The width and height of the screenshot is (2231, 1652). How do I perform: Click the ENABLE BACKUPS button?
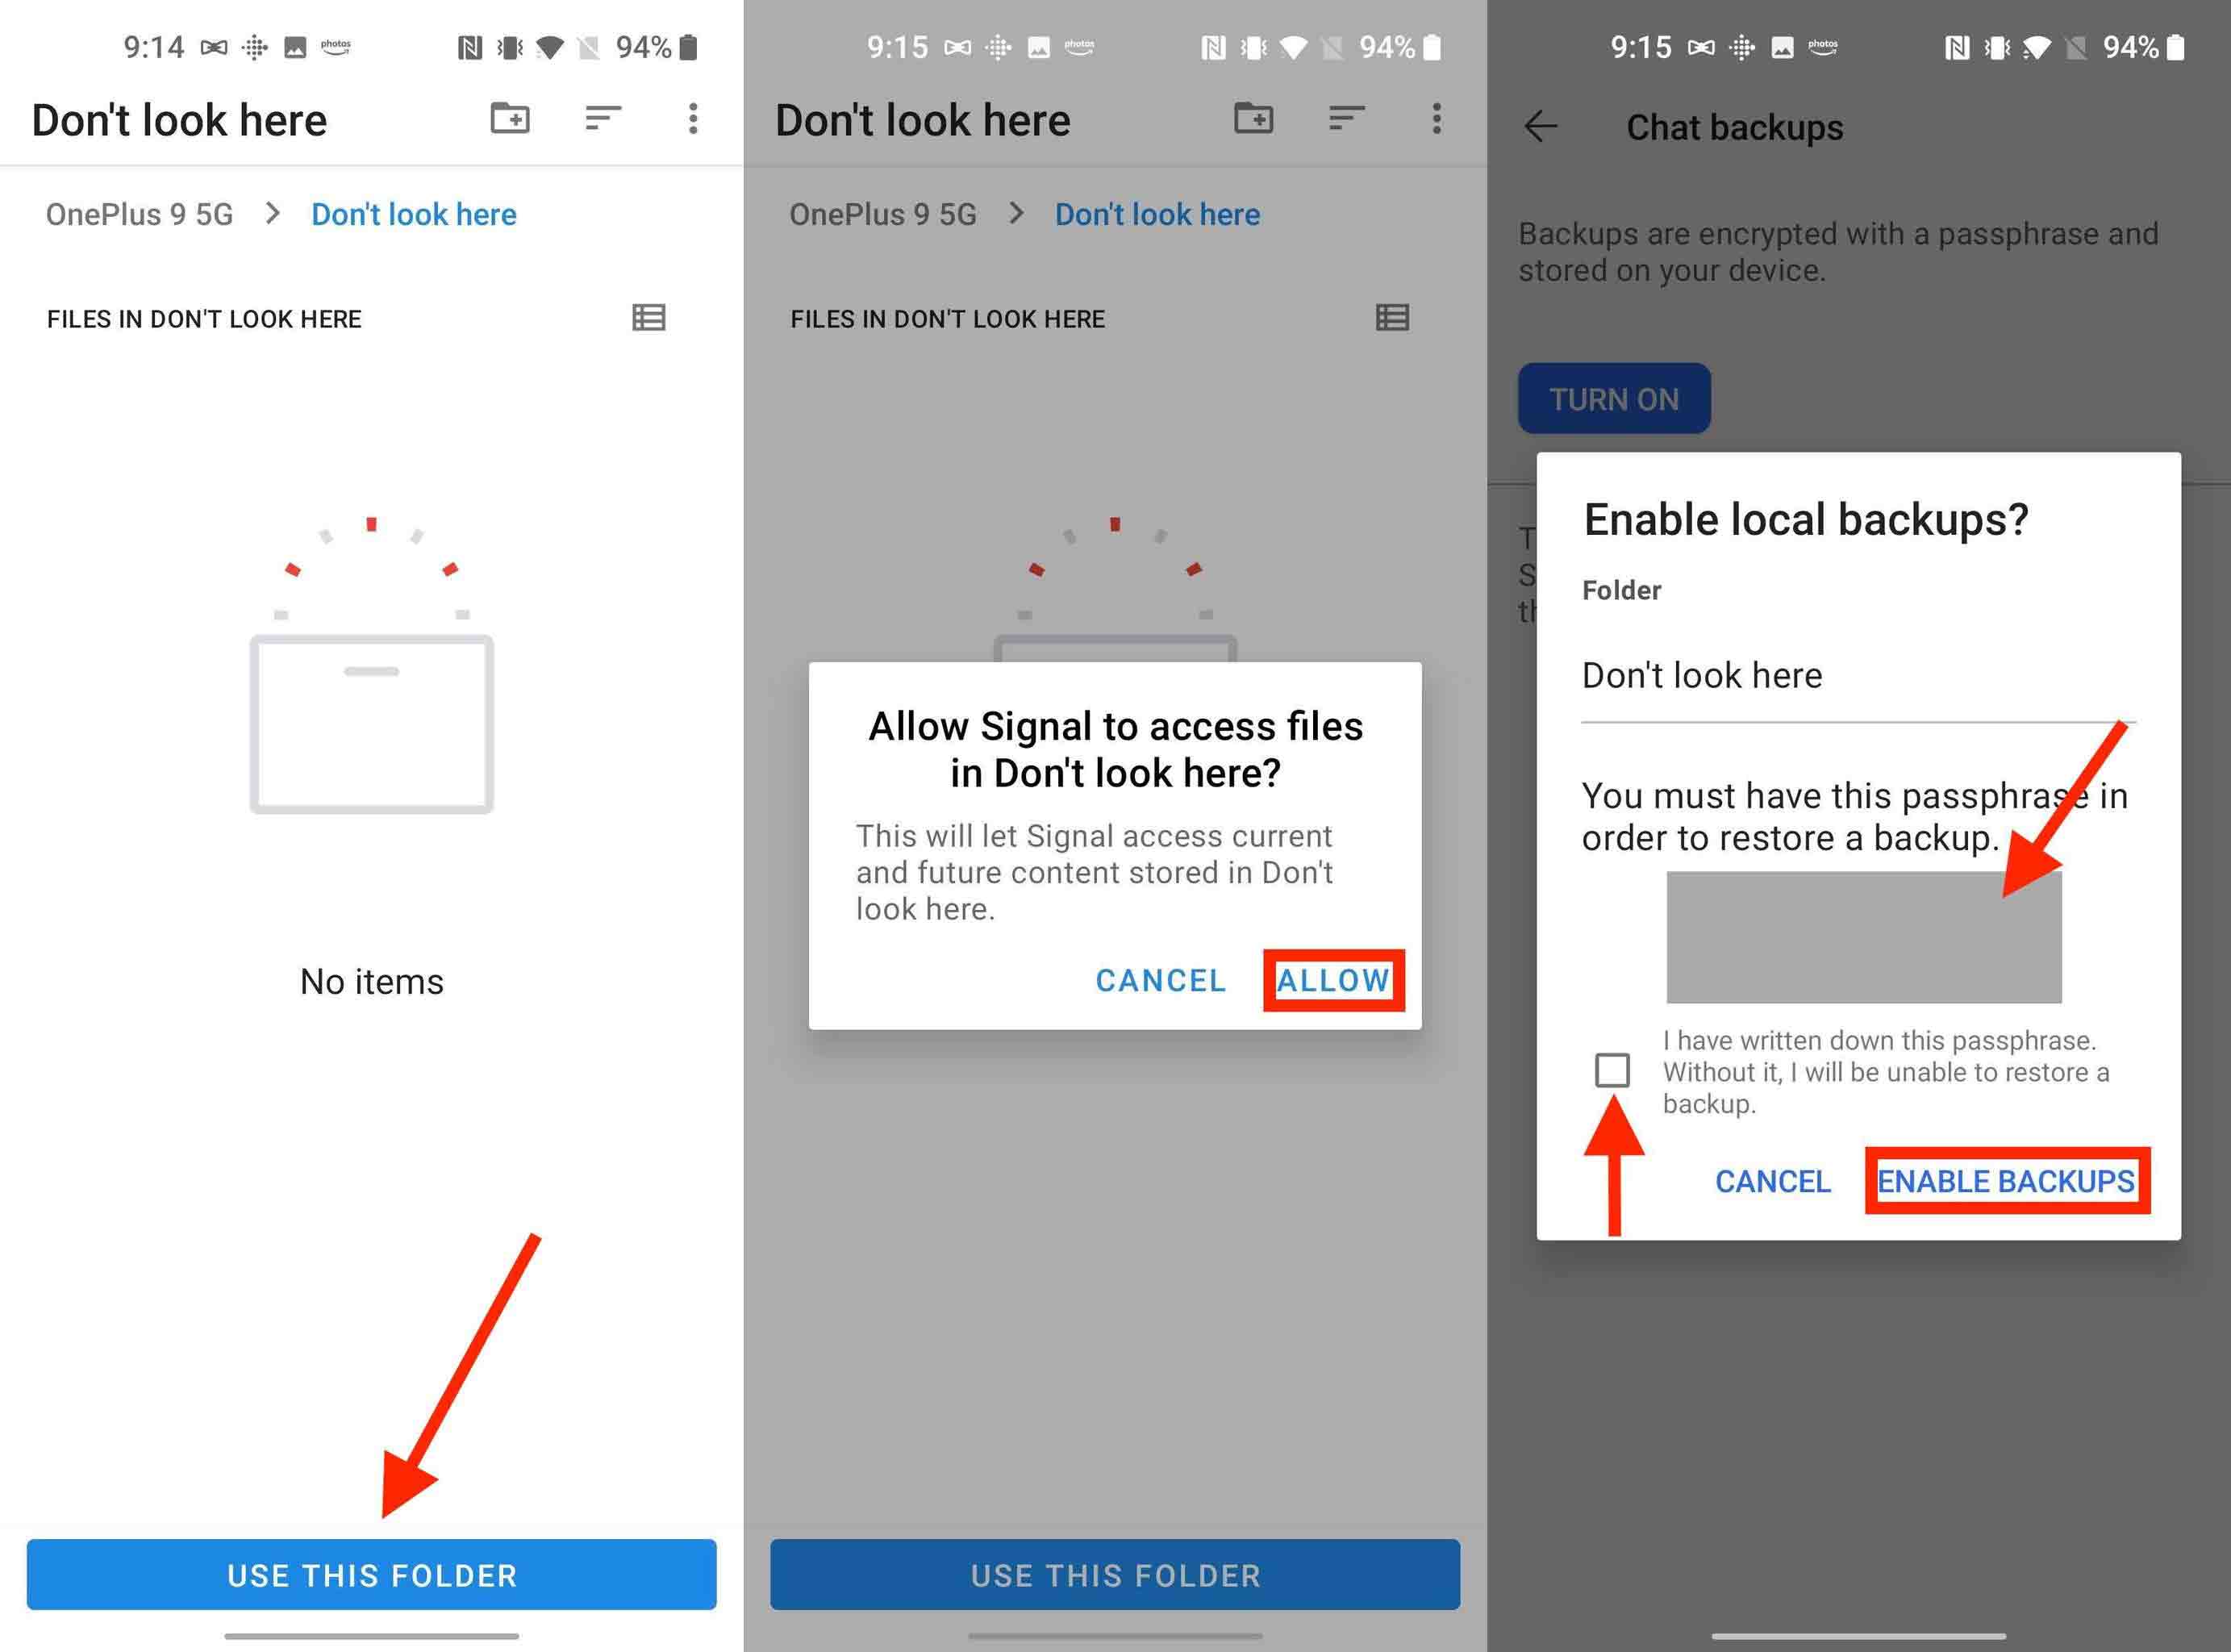[2000, 1182]
